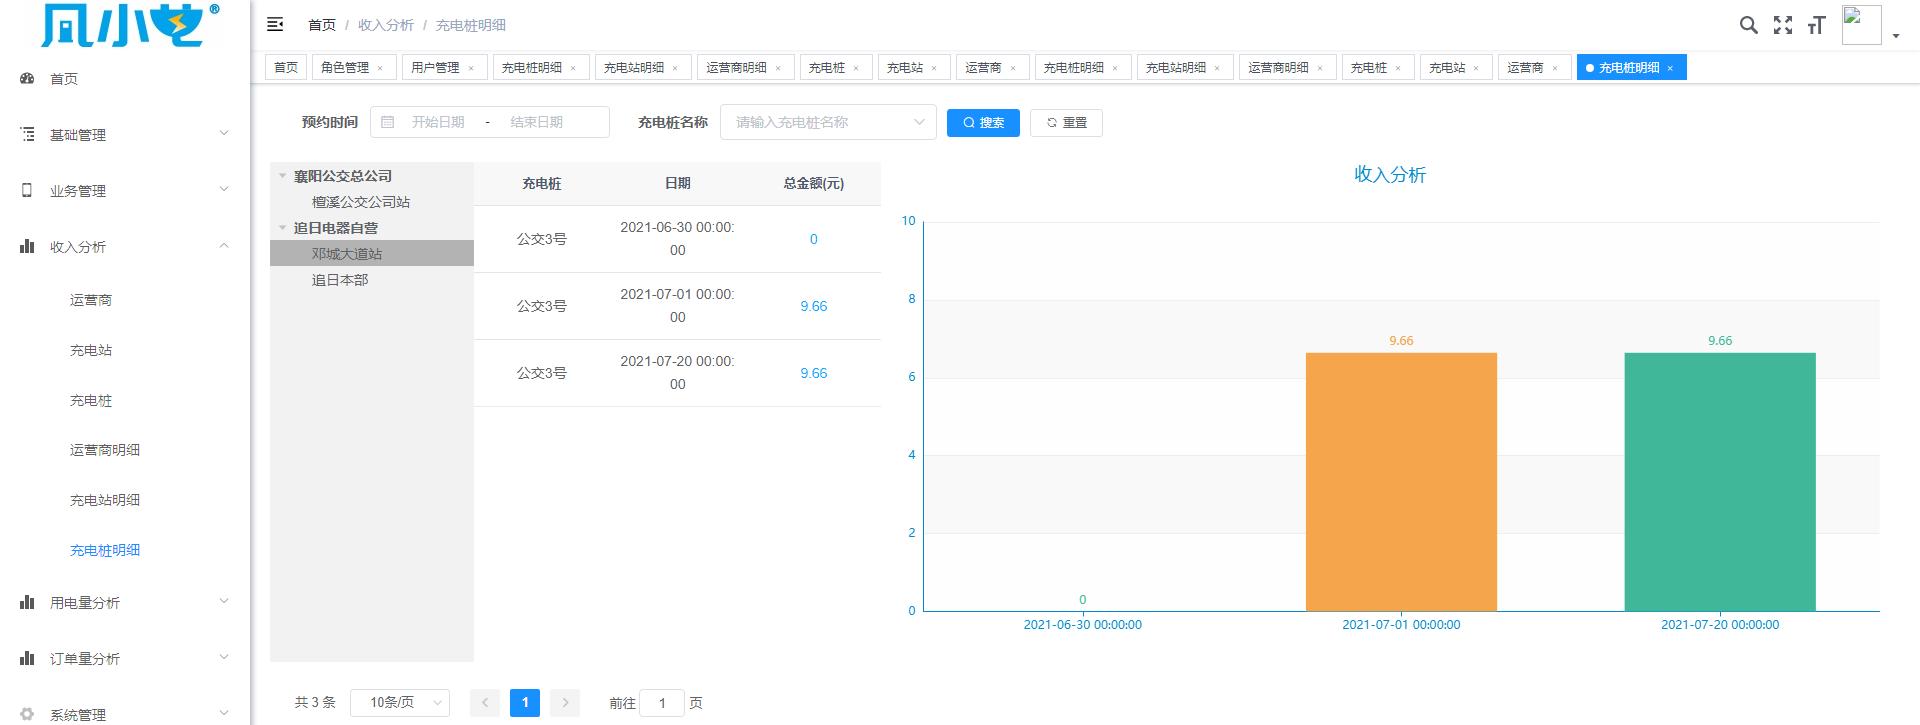The height and width of the screenshot is (725, 1920).
Task: Click the 首页 dashboard icon in sidebar
Action: tap(28, 79)
